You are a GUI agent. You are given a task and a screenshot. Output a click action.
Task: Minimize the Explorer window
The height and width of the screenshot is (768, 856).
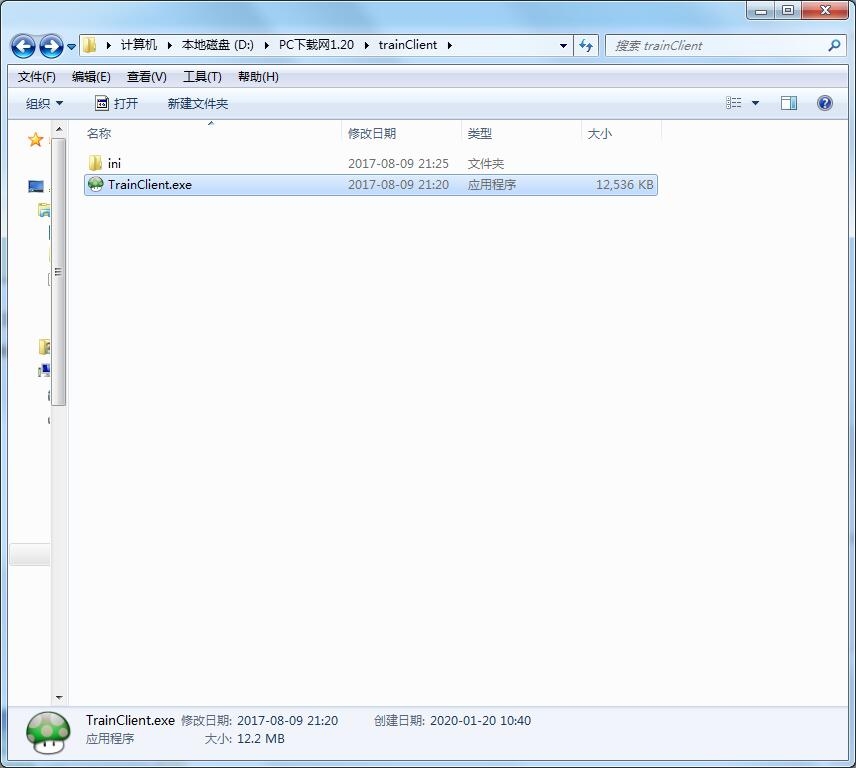tap(760, 10)
